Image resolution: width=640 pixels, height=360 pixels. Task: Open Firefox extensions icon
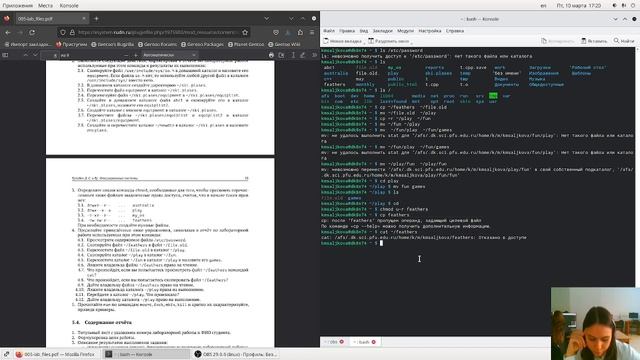click(300, 32)
